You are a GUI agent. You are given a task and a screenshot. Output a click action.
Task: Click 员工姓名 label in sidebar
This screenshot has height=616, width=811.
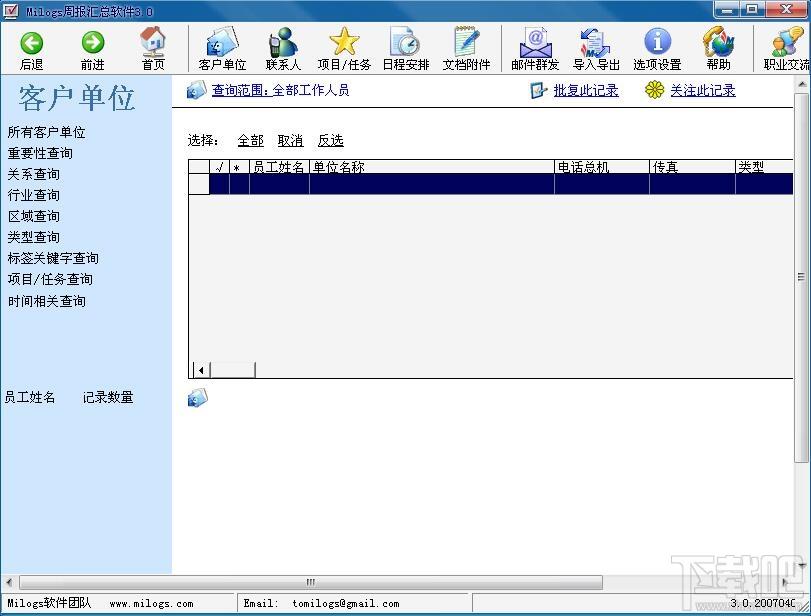[x=29, y=397]
